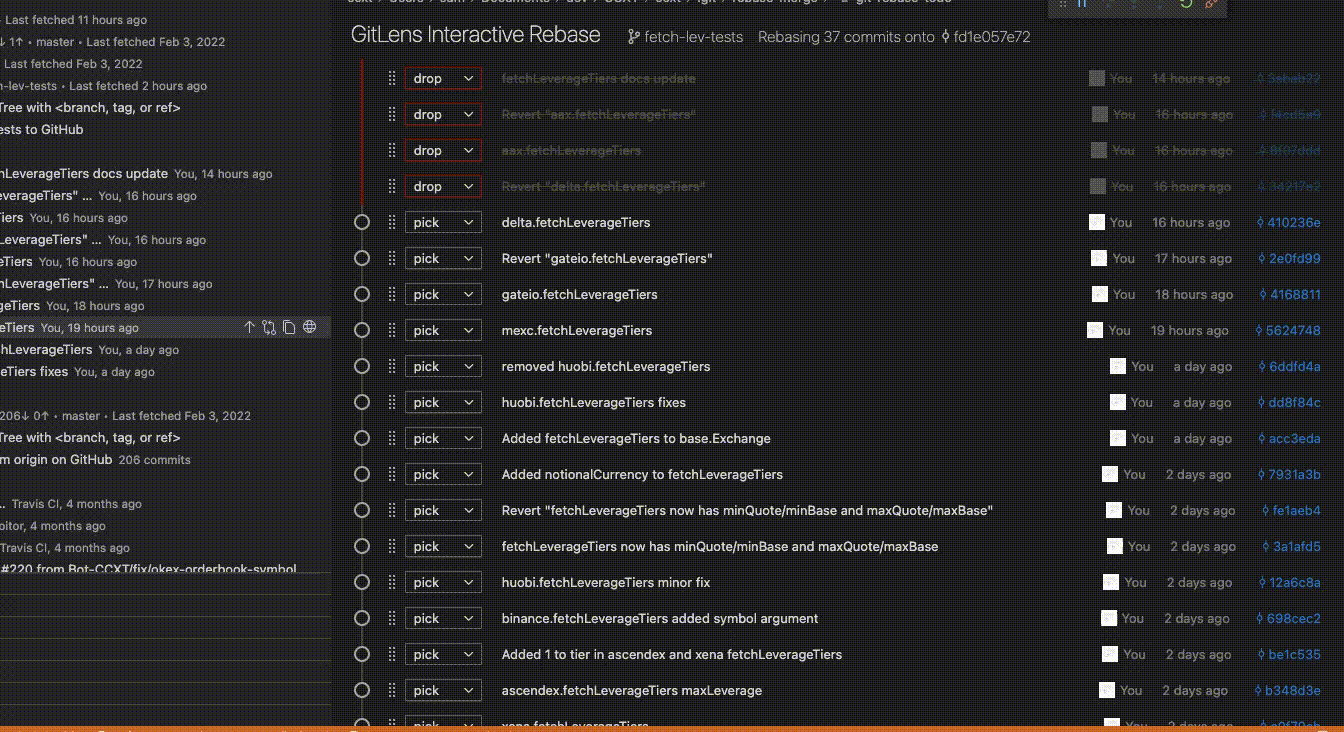Open commit SHA link b348d3e
This screenshot has width=1344, height=732.
(x=1287, y=690)
